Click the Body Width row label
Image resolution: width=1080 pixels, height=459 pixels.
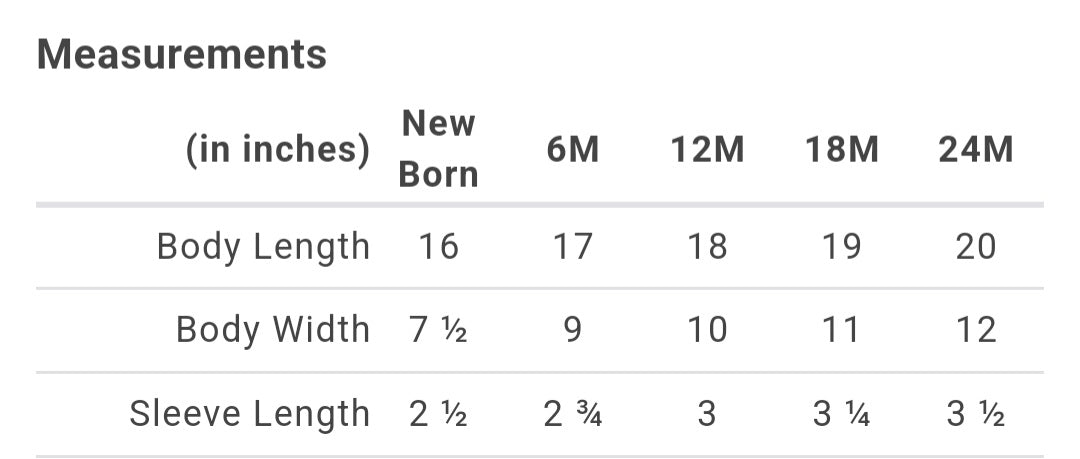[273, 329]
